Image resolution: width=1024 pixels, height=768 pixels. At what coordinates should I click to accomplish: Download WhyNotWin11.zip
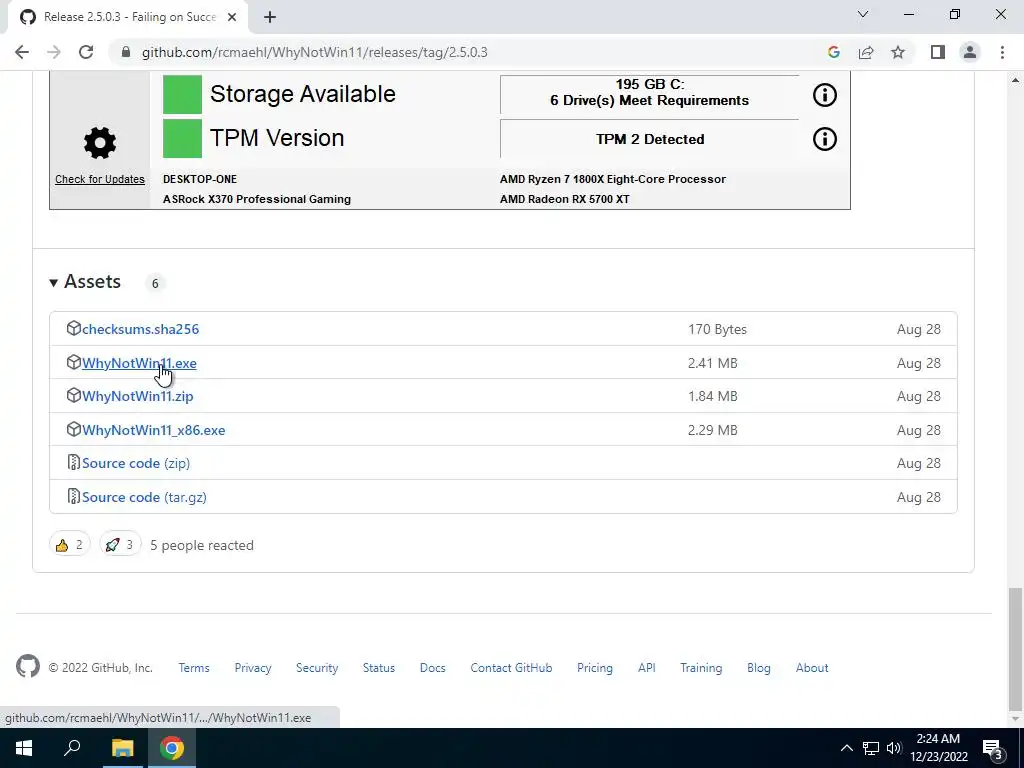point(138,396)
